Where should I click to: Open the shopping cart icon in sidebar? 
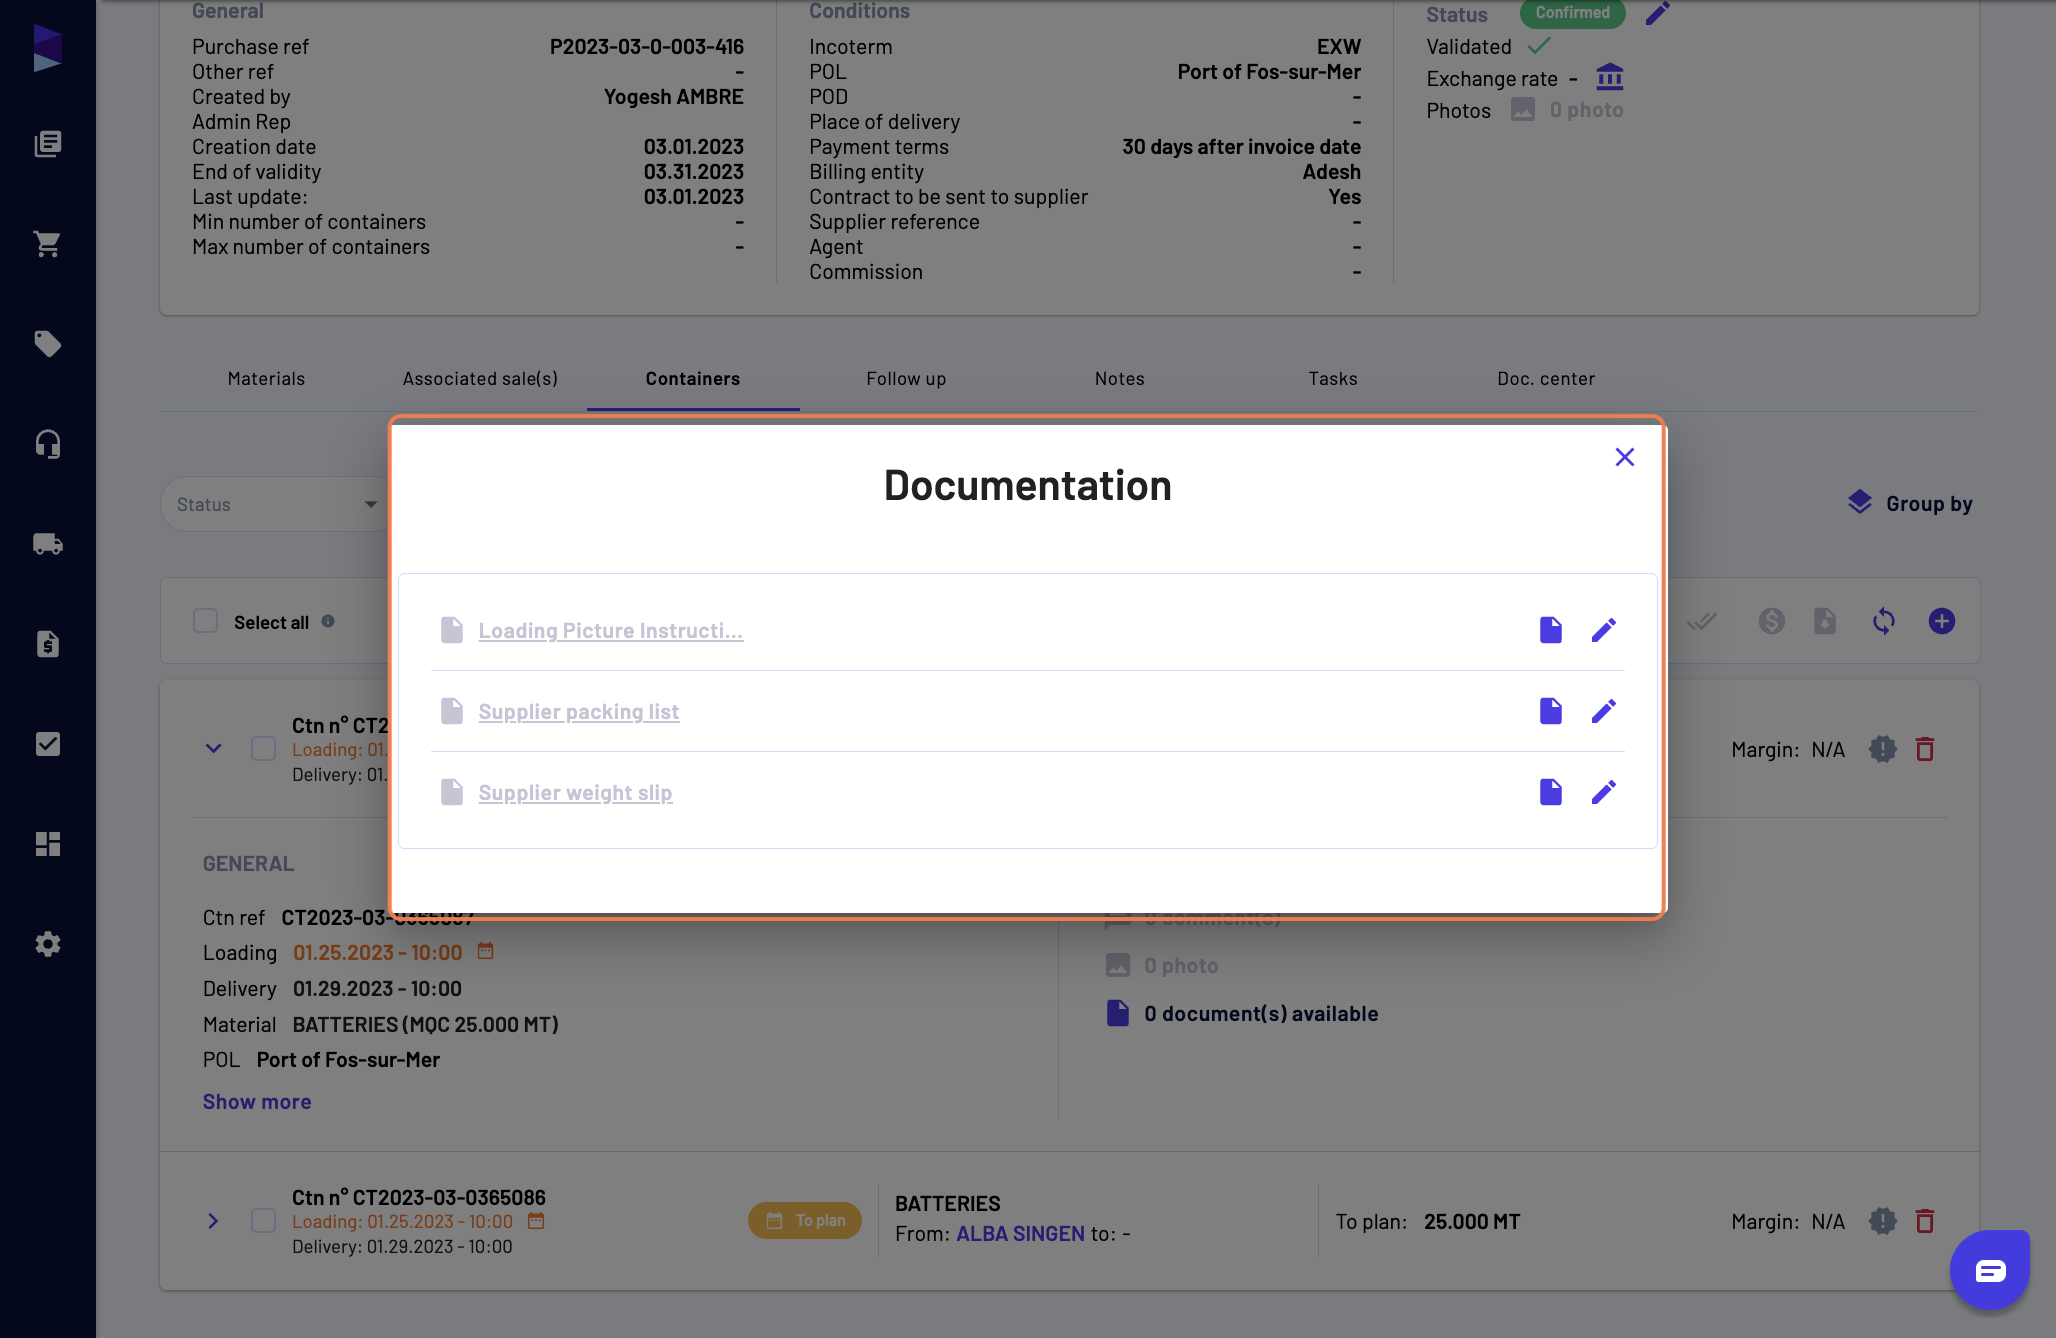pos(47,244)
